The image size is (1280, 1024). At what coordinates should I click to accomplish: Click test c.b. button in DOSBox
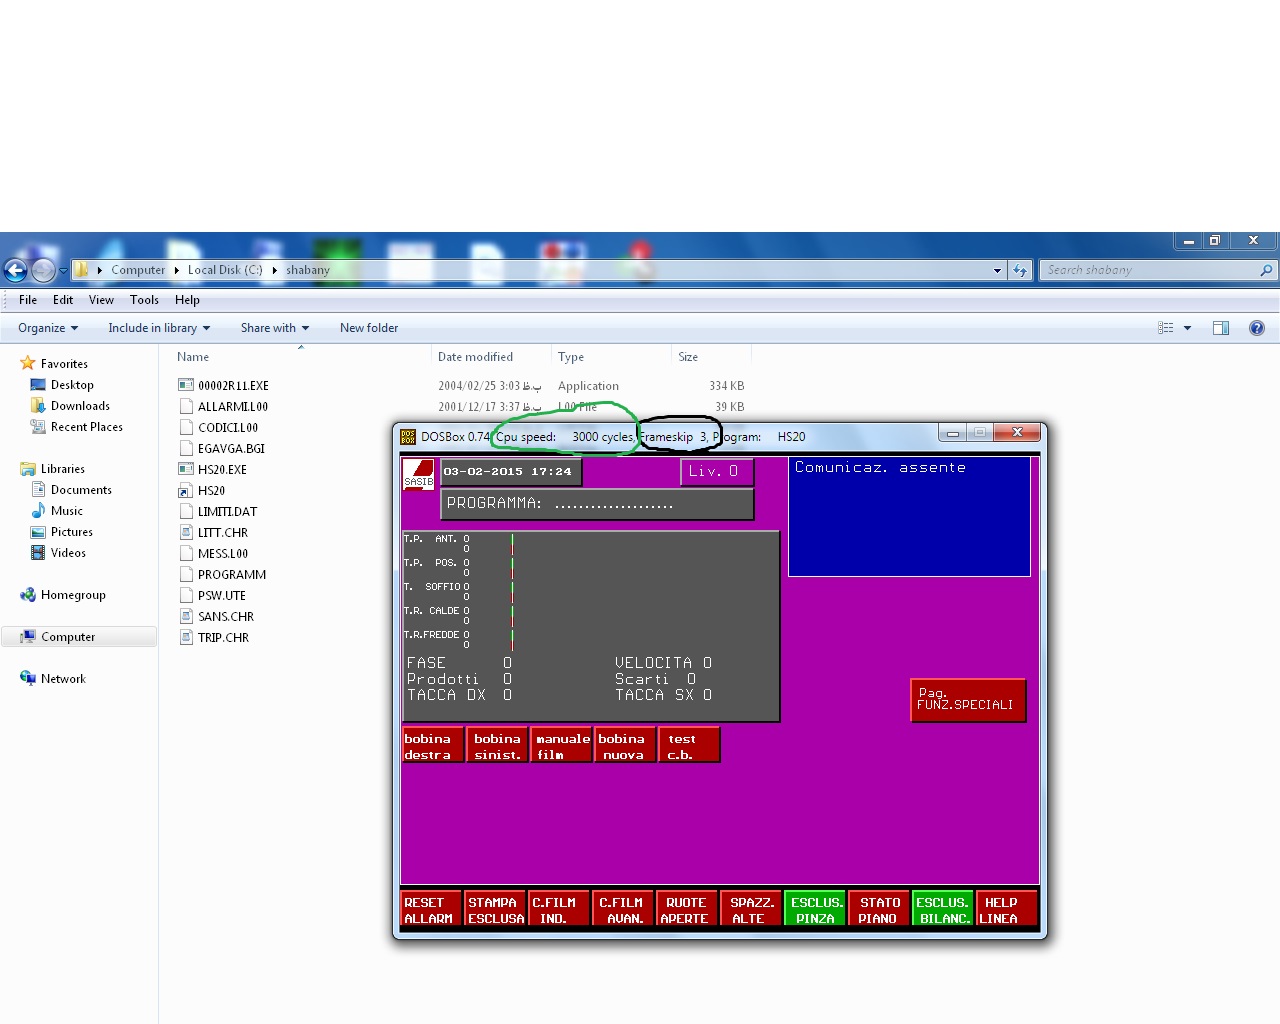[689, 746]
